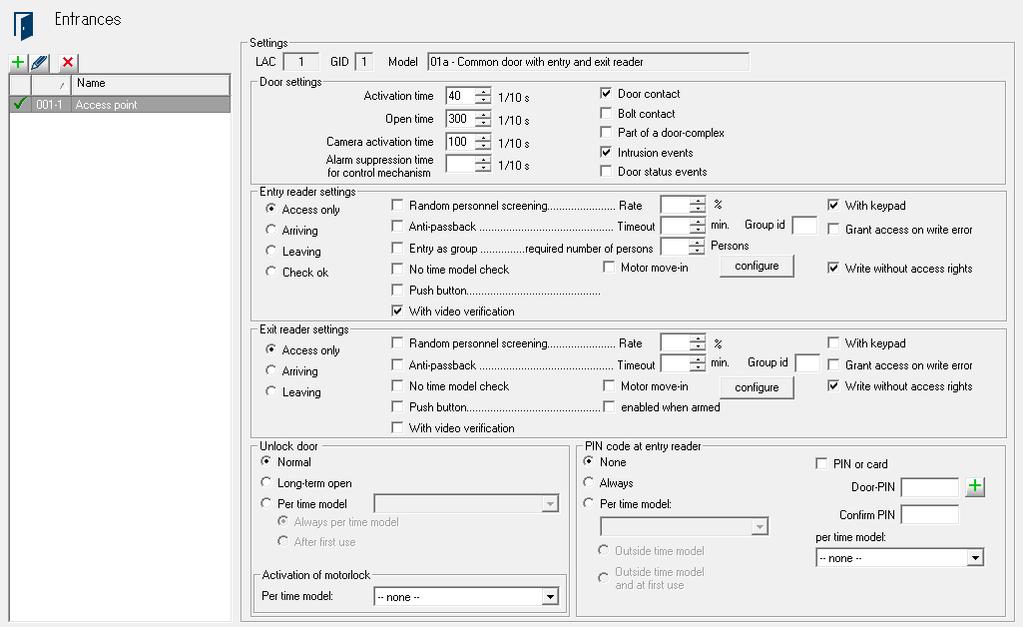Select Arriving in Entry reader settings
This screenshot has width=1023, height=627.
click(x=271, y=230)
